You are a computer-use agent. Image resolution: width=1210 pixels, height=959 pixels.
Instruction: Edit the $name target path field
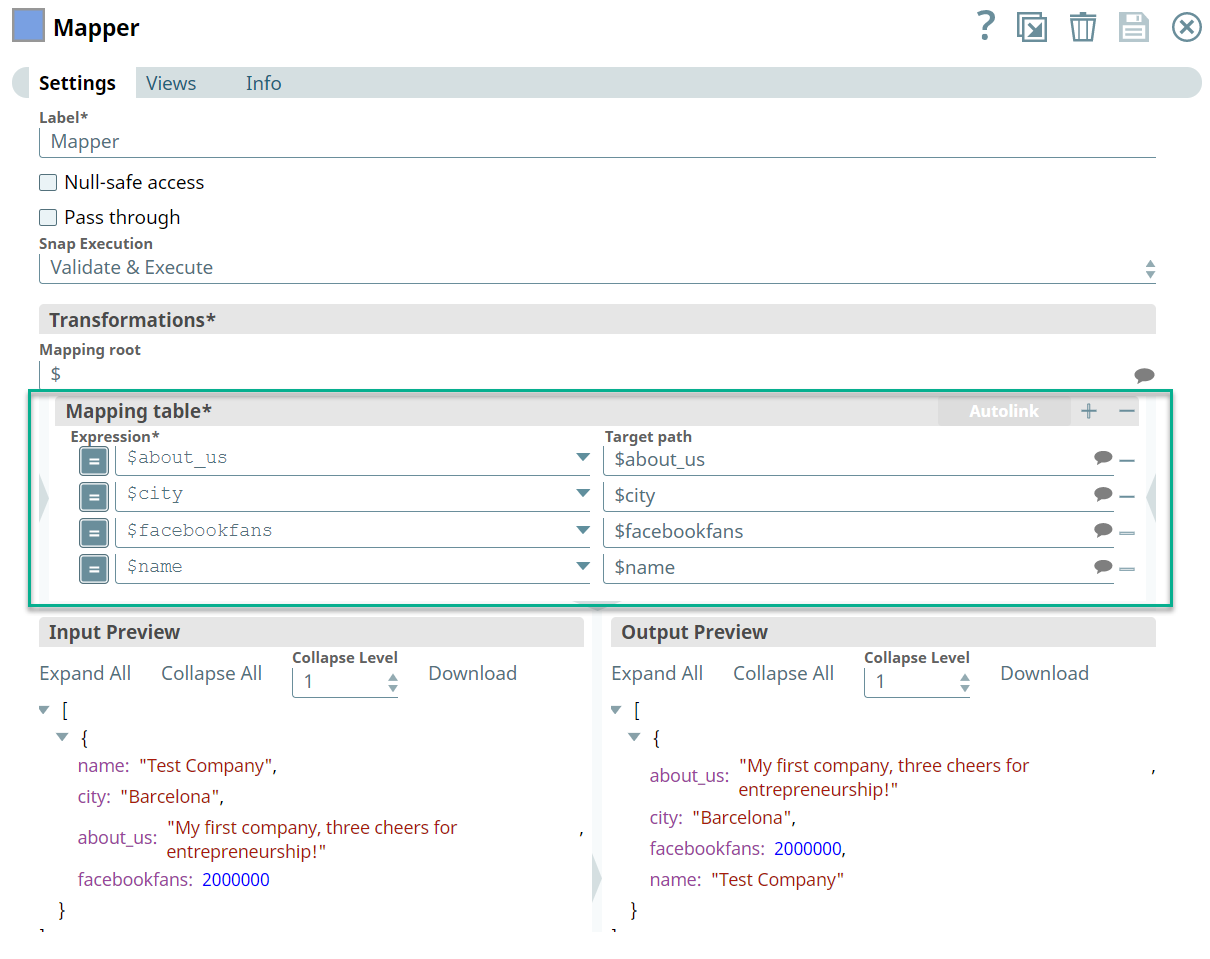pos(847,568)
